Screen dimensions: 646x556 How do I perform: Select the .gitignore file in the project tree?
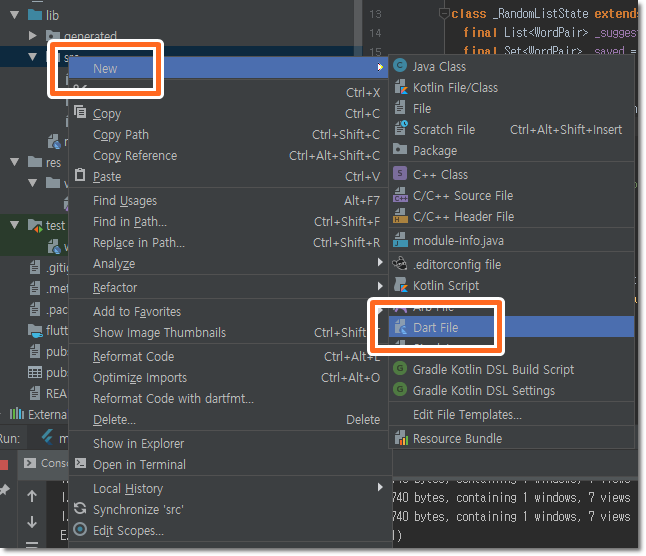pyautogui.click(x=48, y=268)
